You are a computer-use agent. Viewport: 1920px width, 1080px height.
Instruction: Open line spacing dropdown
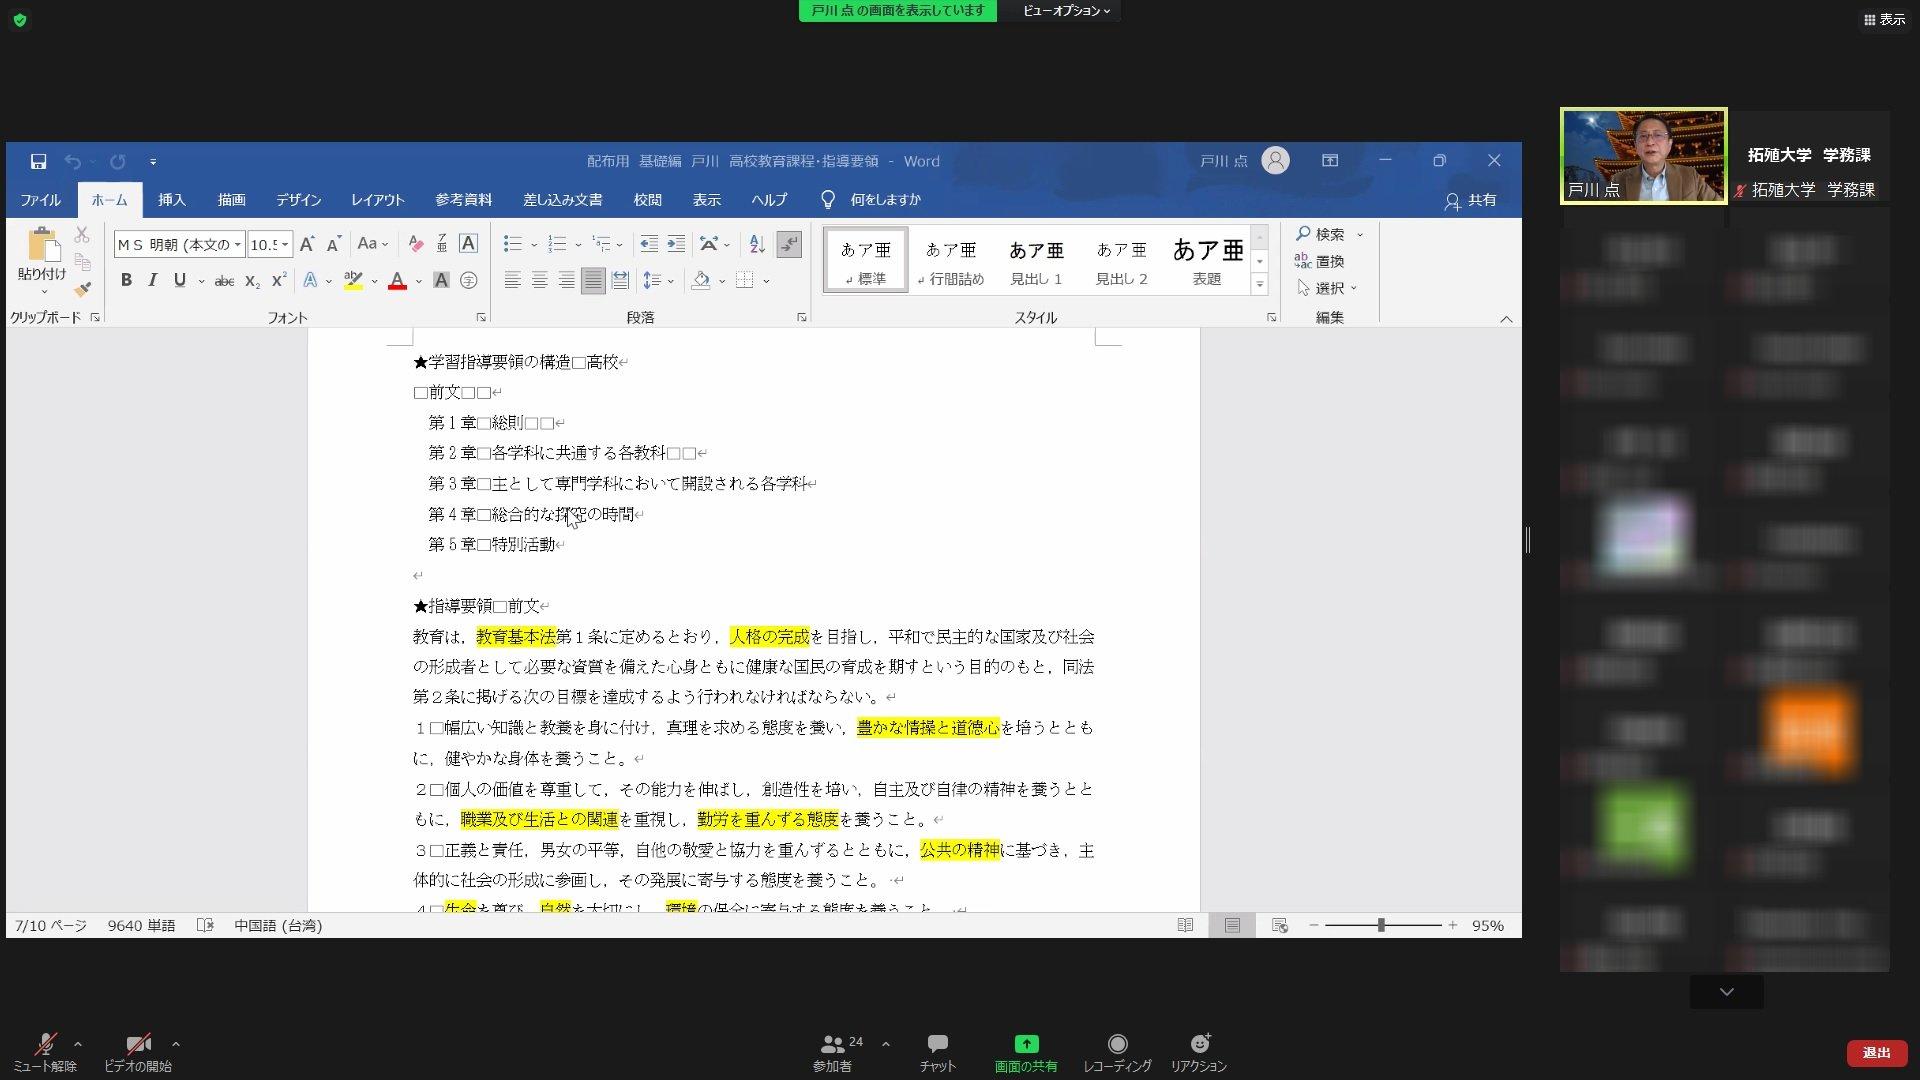pyautogui.click(x=658, y=281)
